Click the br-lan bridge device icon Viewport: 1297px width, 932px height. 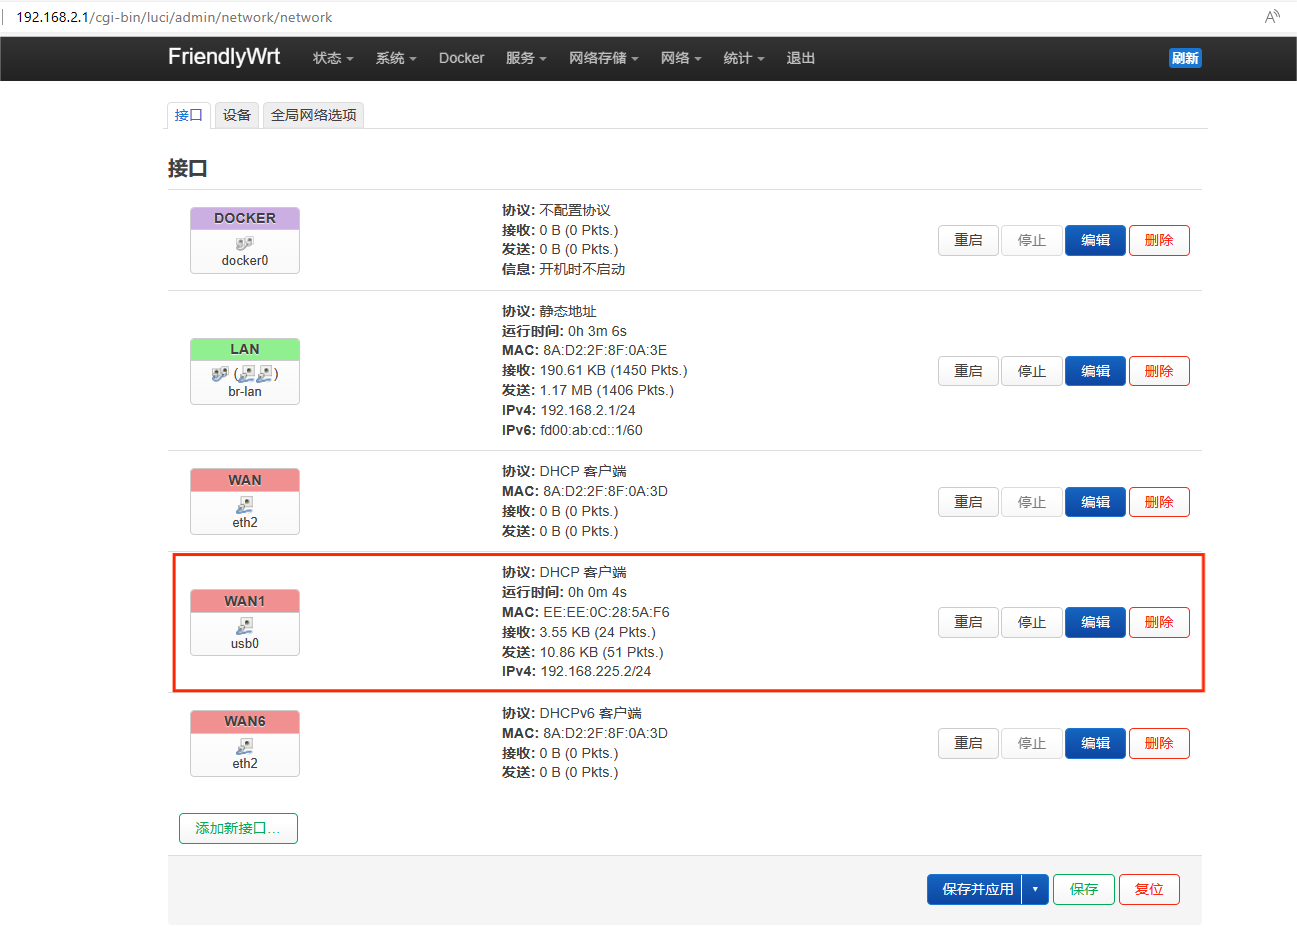pyautogui.click(x=220, y=374)
